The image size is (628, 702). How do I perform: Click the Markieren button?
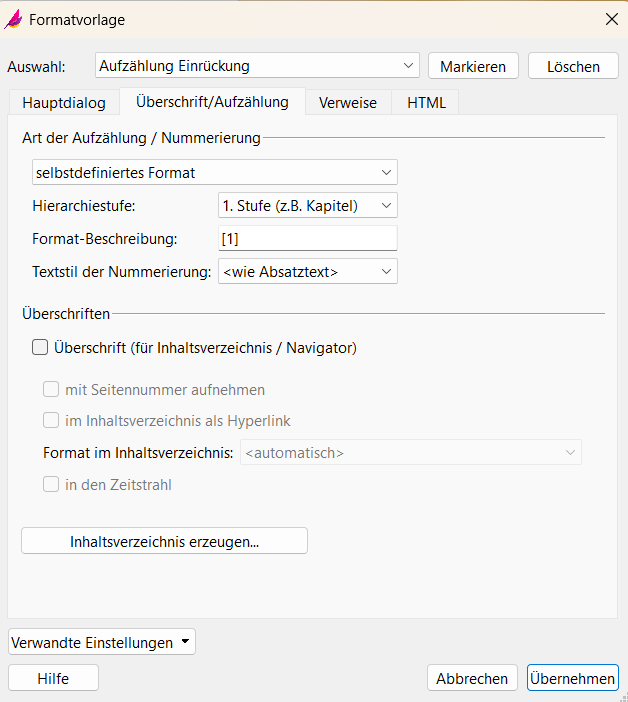click(473, 66)
